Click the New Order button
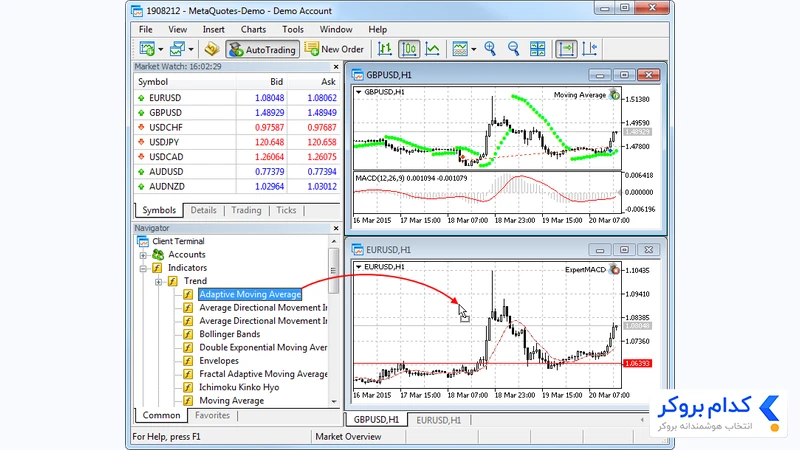Viewport: 800px width, 450px height. point(334,49)
